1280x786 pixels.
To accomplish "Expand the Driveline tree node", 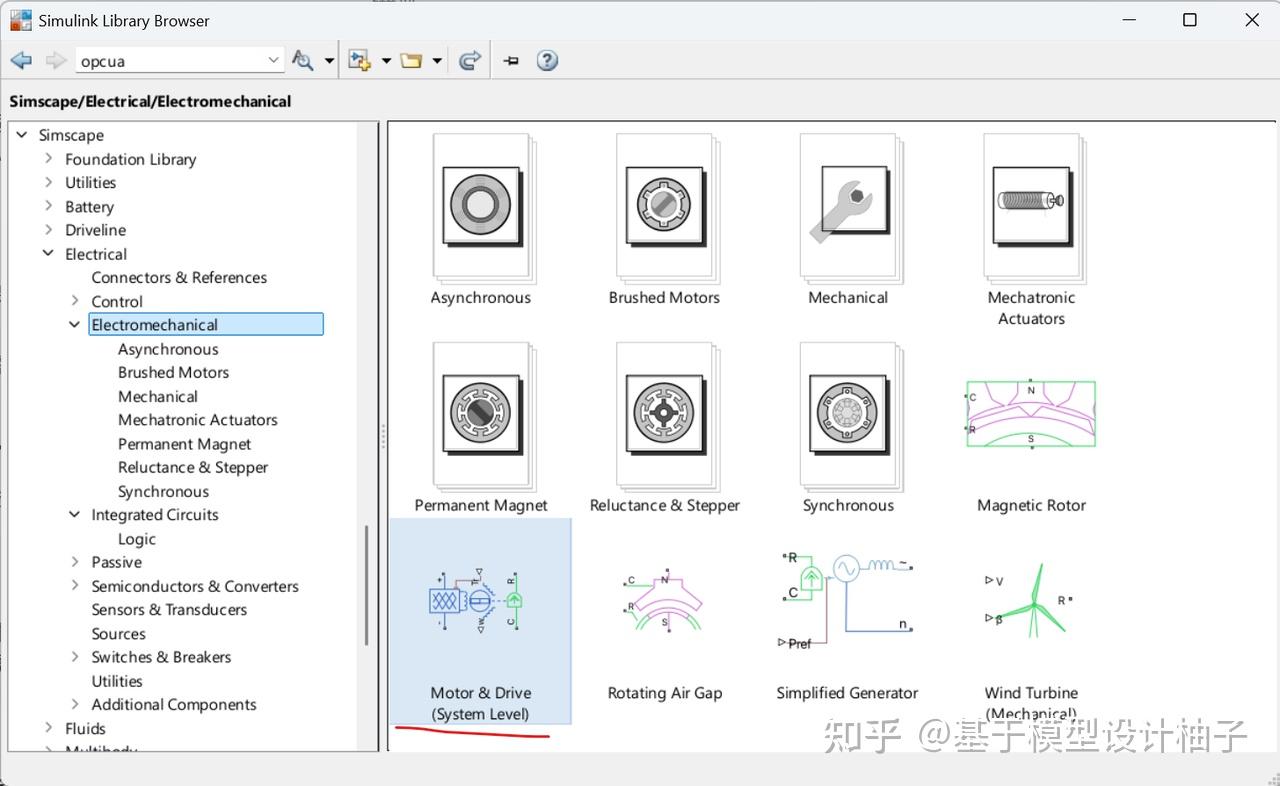I will (x=48, y=230).
